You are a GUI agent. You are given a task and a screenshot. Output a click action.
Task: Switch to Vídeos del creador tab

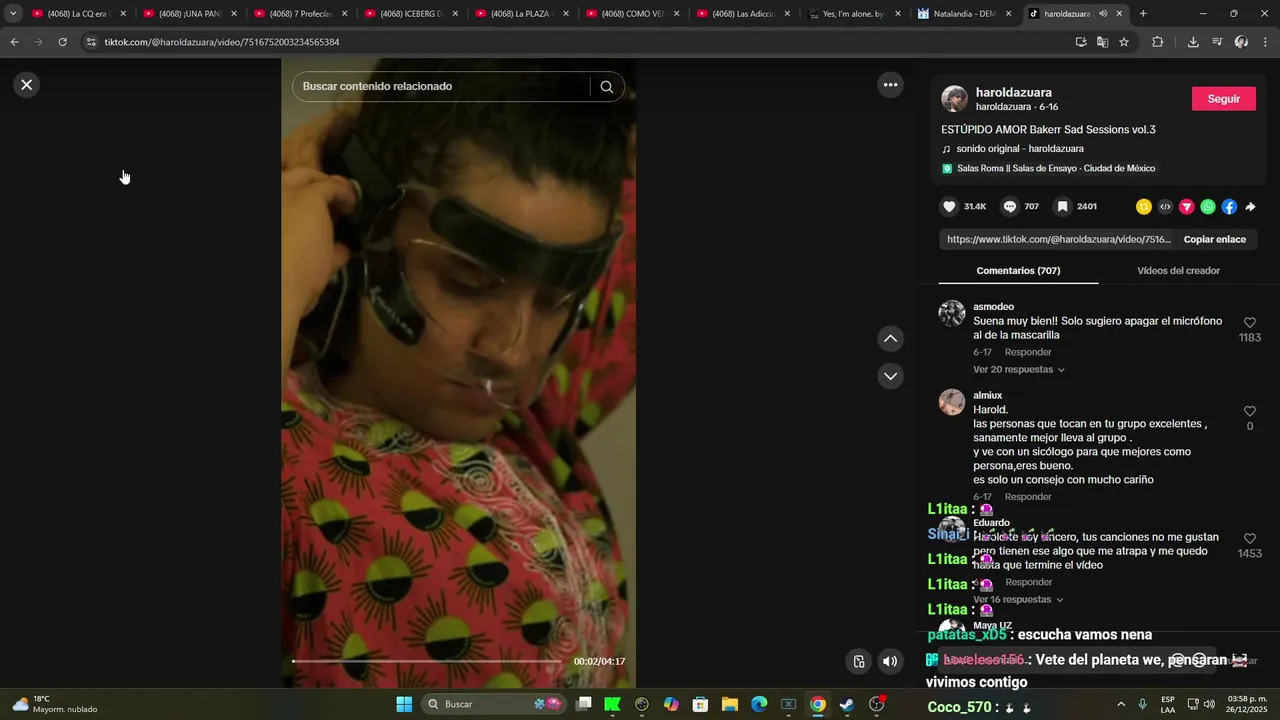click(x=1178, y=271)
